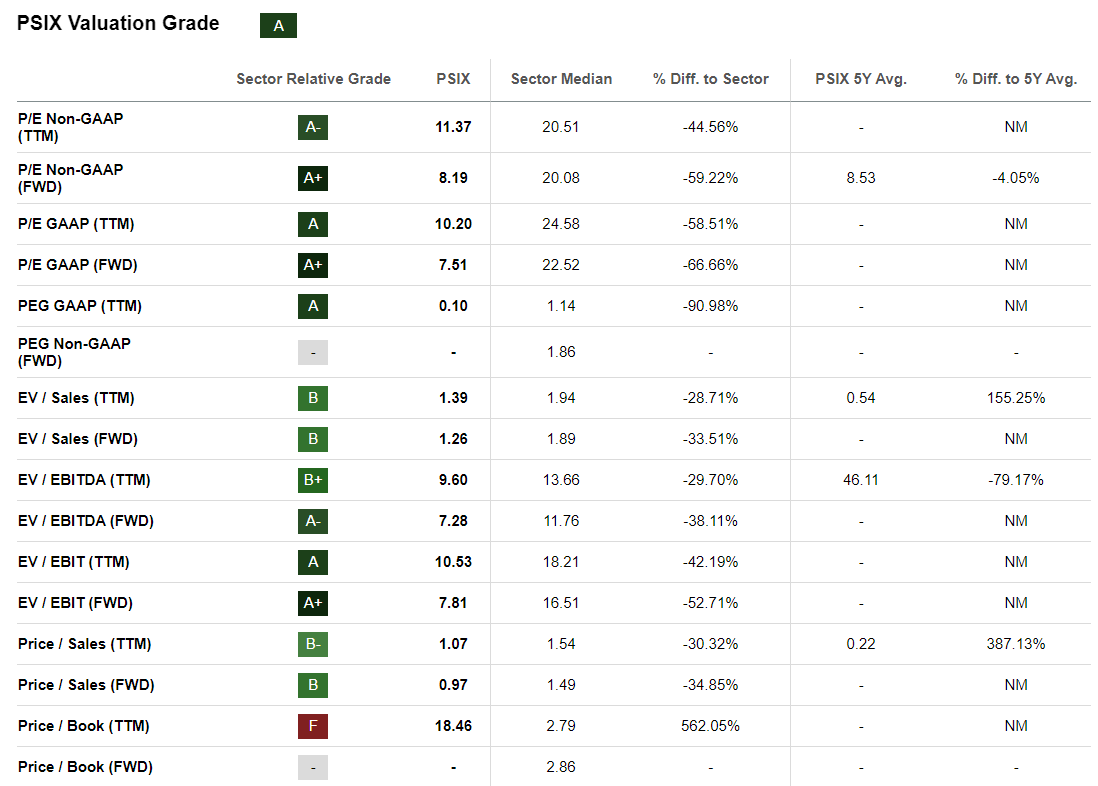
Task: Click the Sector Relative Grade column header
Action: point(313,79)
